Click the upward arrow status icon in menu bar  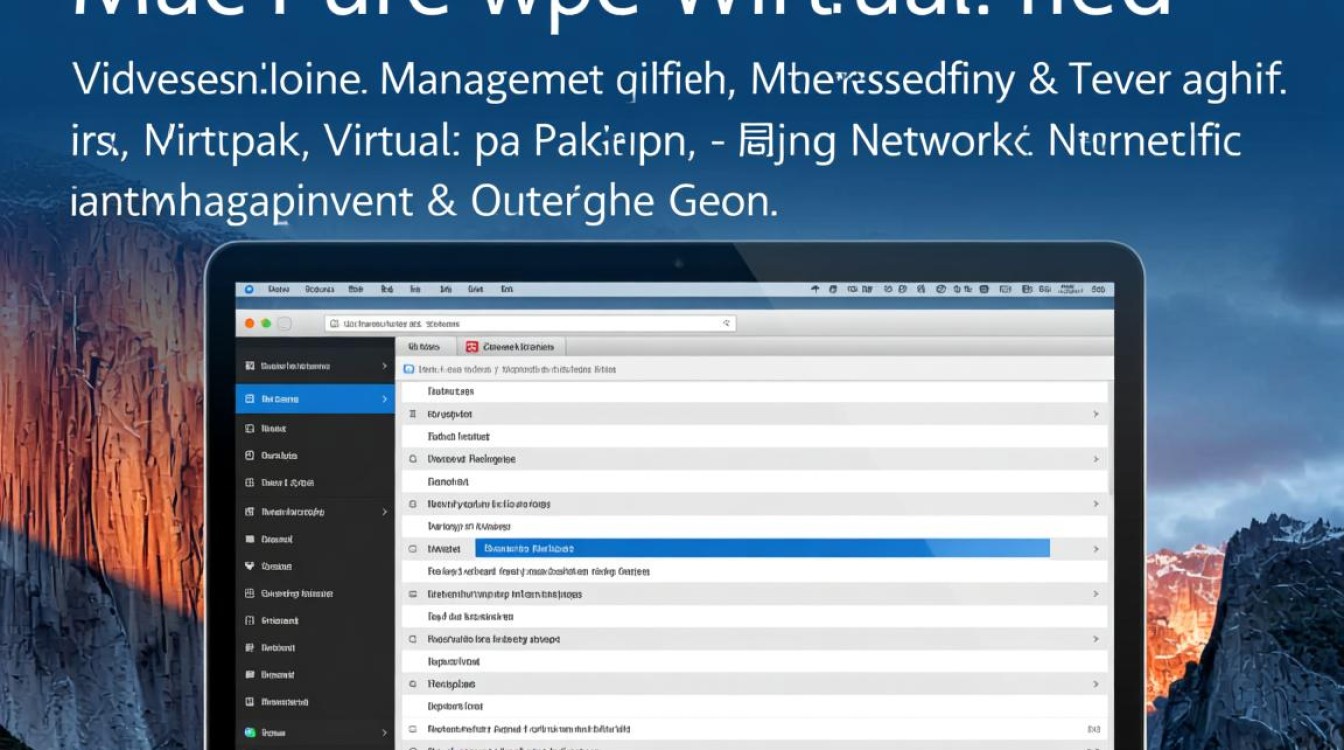pyautogui.click(x=815, y=289)
